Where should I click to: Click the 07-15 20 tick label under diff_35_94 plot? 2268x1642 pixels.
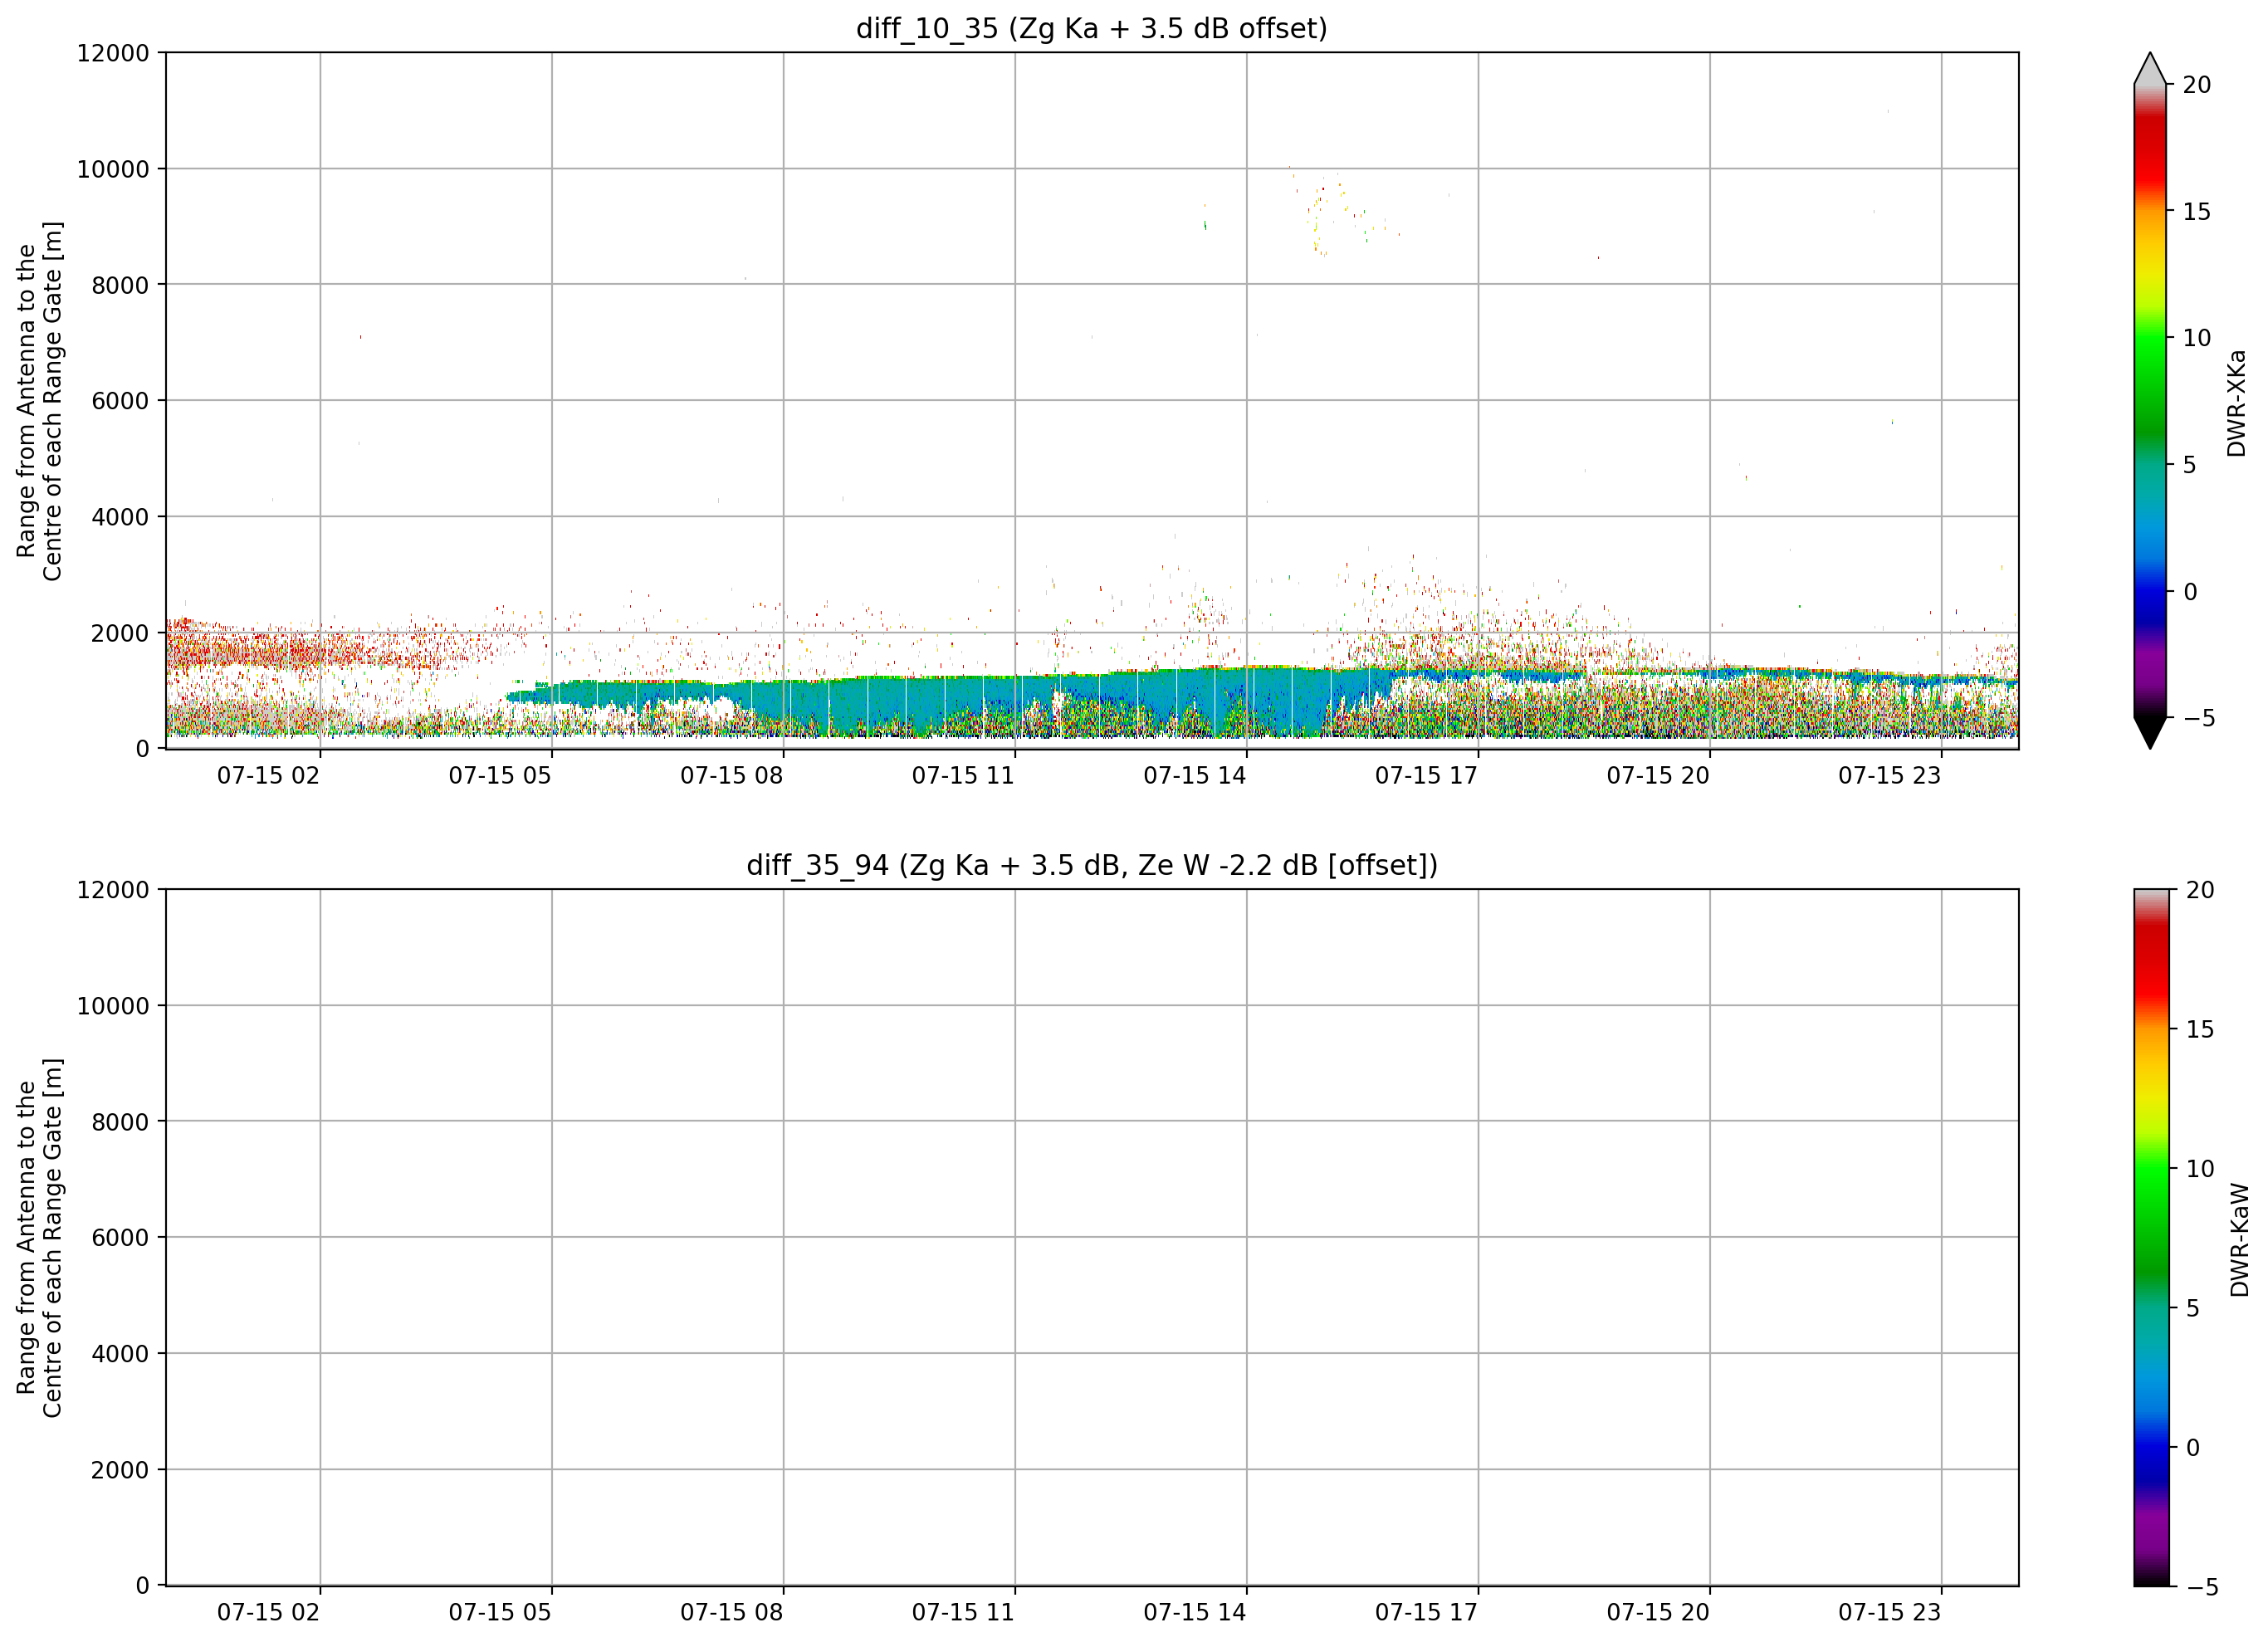(1658, 1613)
